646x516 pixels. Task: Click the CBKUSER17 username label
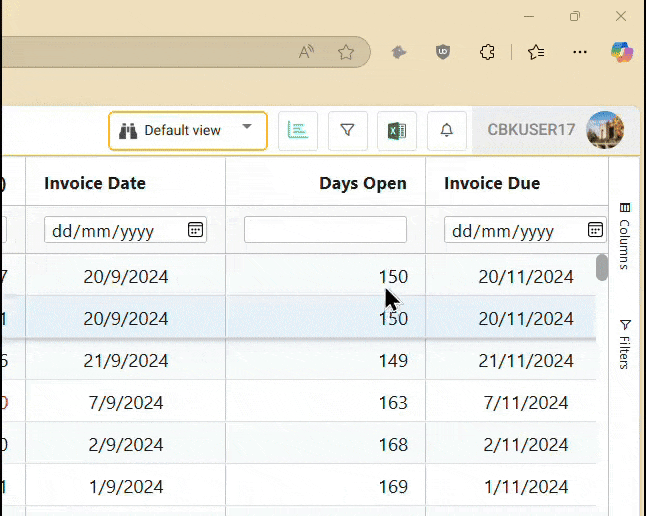tap(531, 130)
